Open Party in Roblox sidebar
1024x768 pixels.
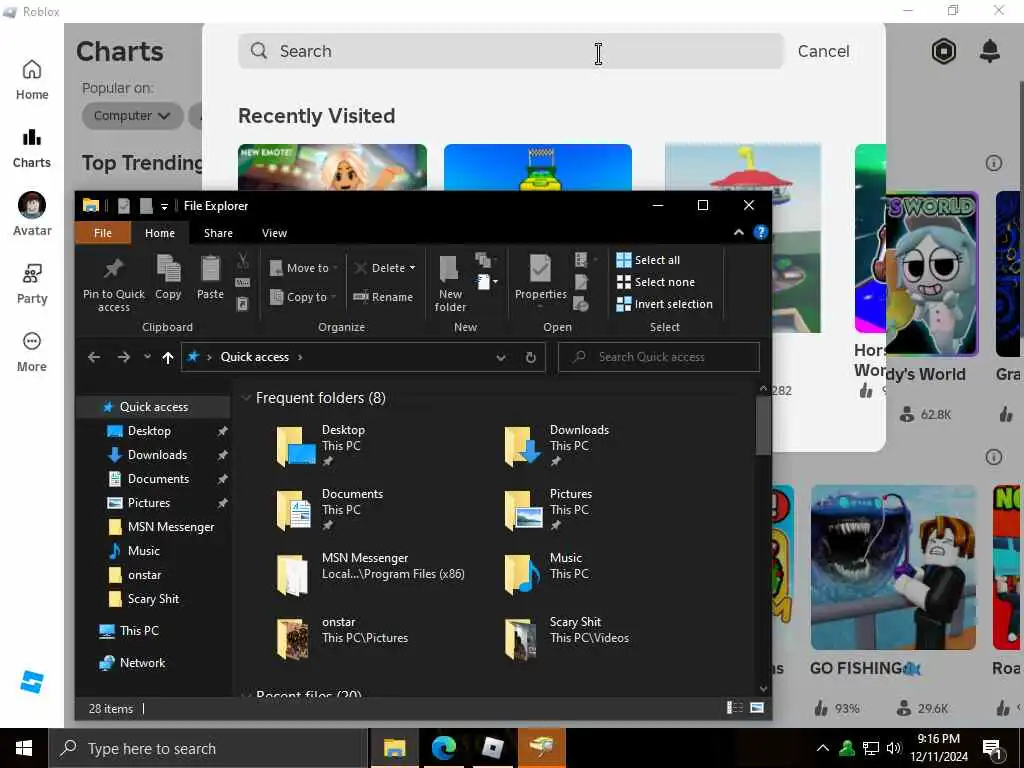pos(31,284)
